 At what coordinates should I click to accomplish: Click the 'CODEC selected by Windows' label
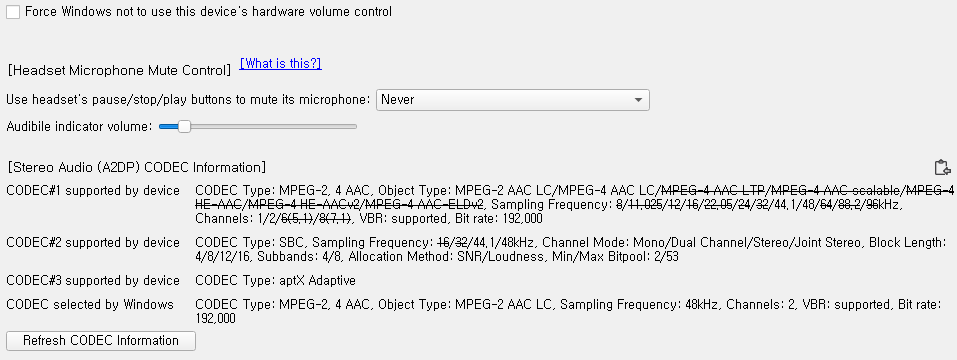click(90, 304)
